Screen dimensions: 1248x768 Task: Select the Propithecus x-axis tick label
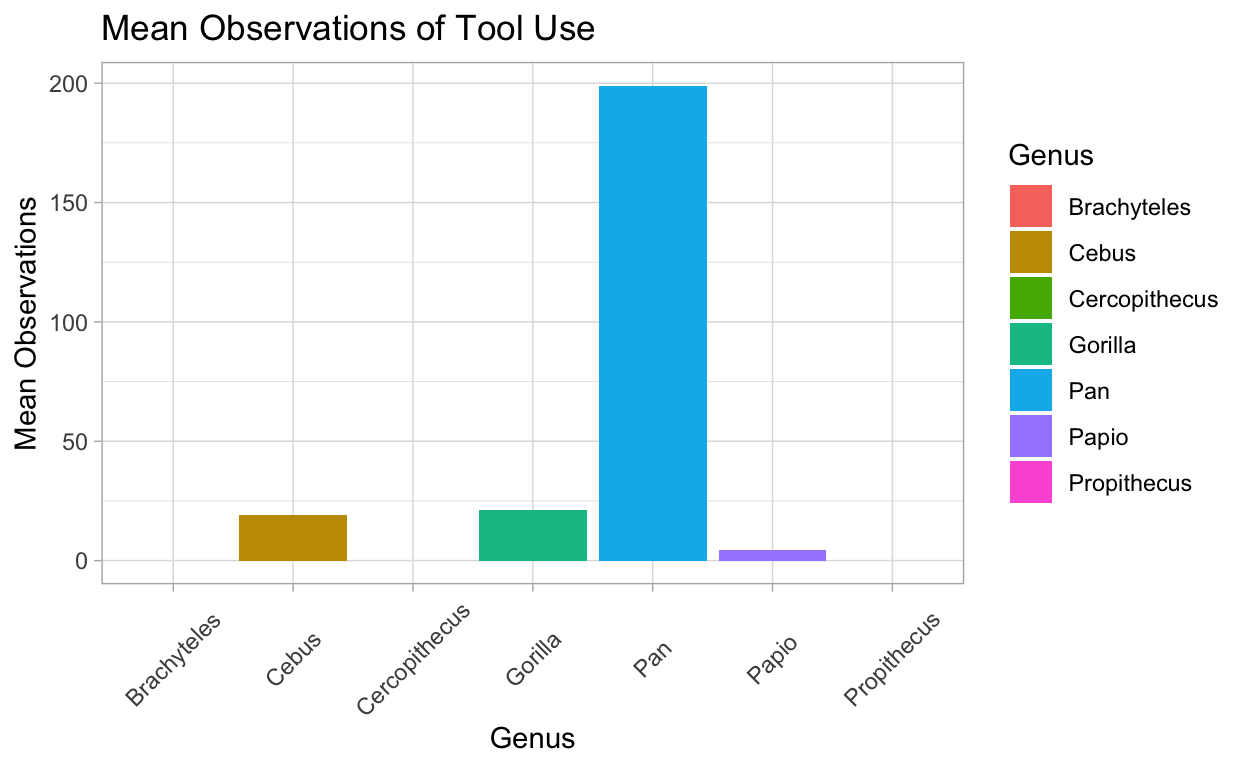(x=894, y=658)
